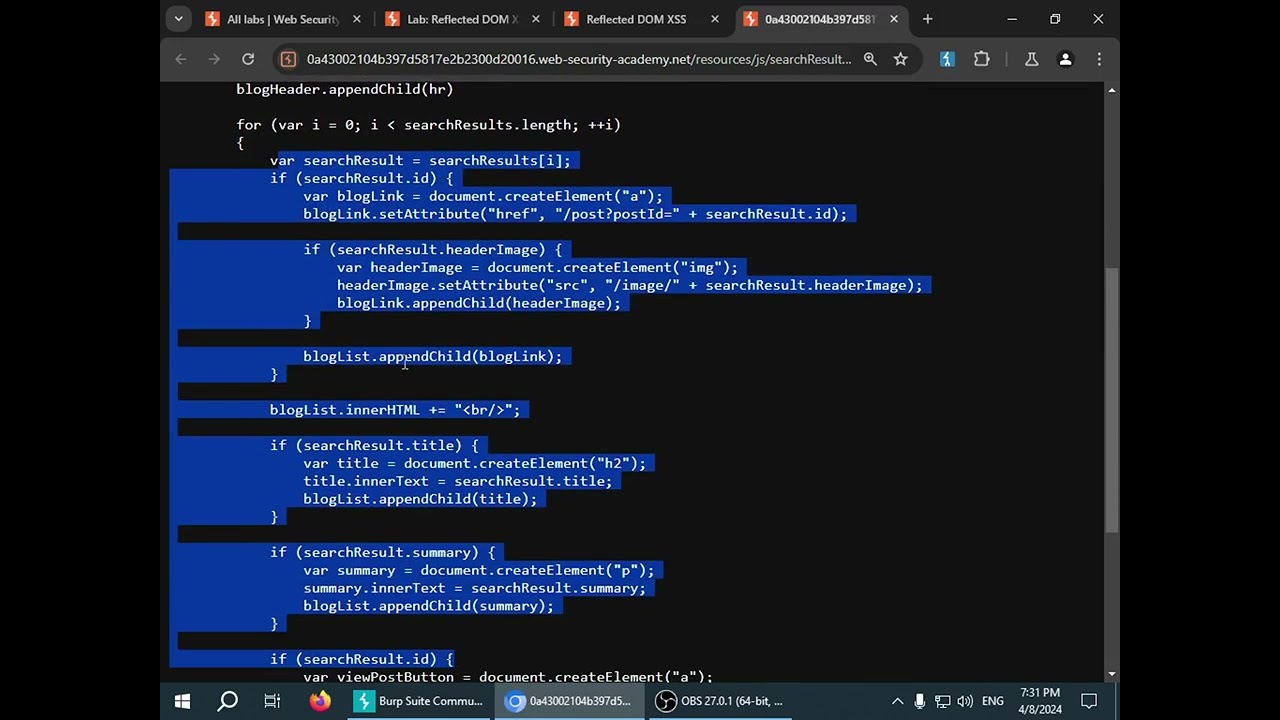Reload the current page
The image size is (1280, 720).
click(248, 59)
